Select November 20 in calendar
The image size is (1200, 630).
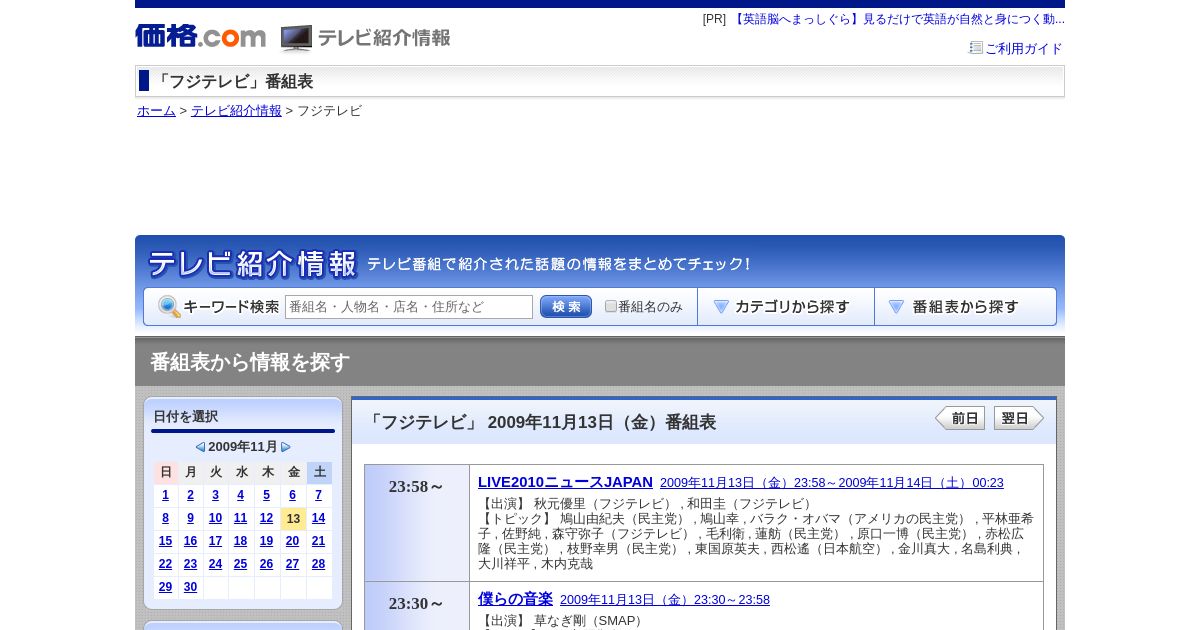[293, 541]
